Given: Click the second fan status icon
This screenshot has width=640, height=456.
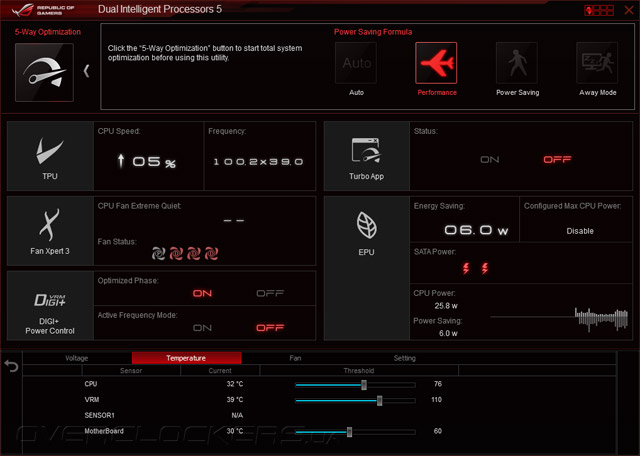Looking at the screenshot, I should pyautogui.click(x=176, y=254).
